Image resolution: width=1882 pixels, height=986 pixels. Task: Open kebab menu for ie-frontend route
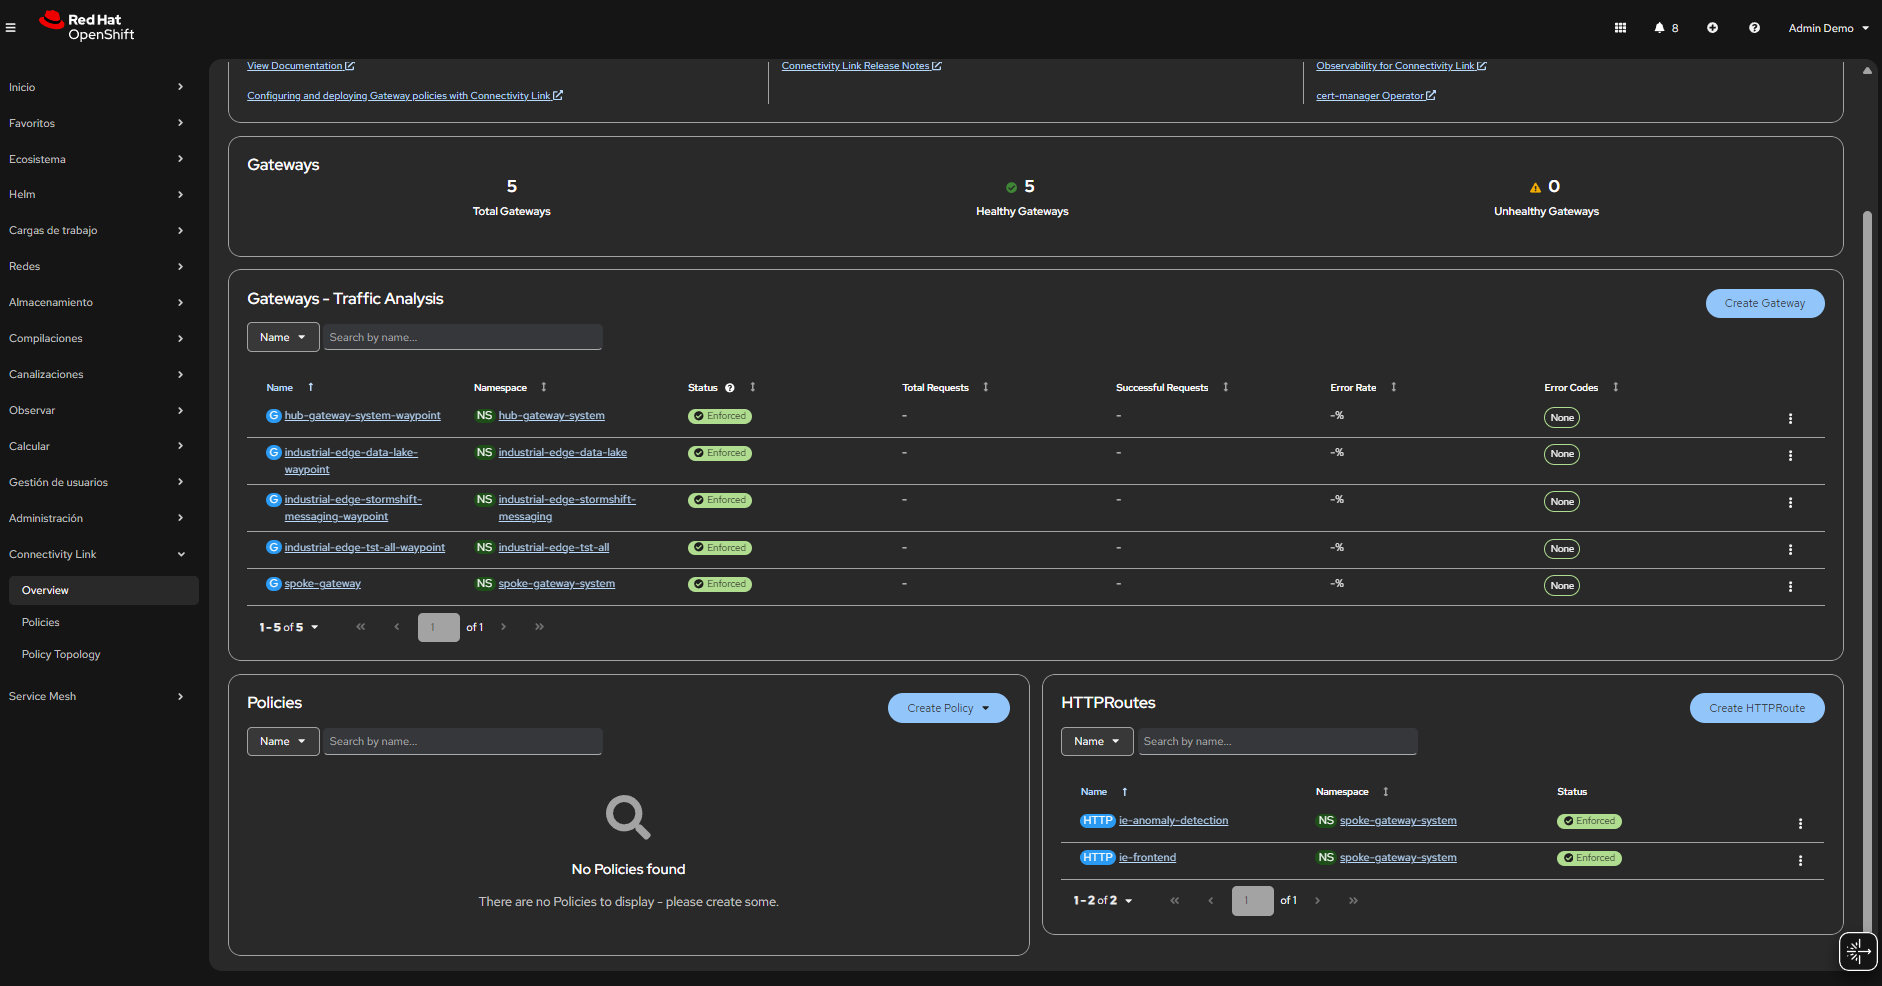tap(1800, 861)
